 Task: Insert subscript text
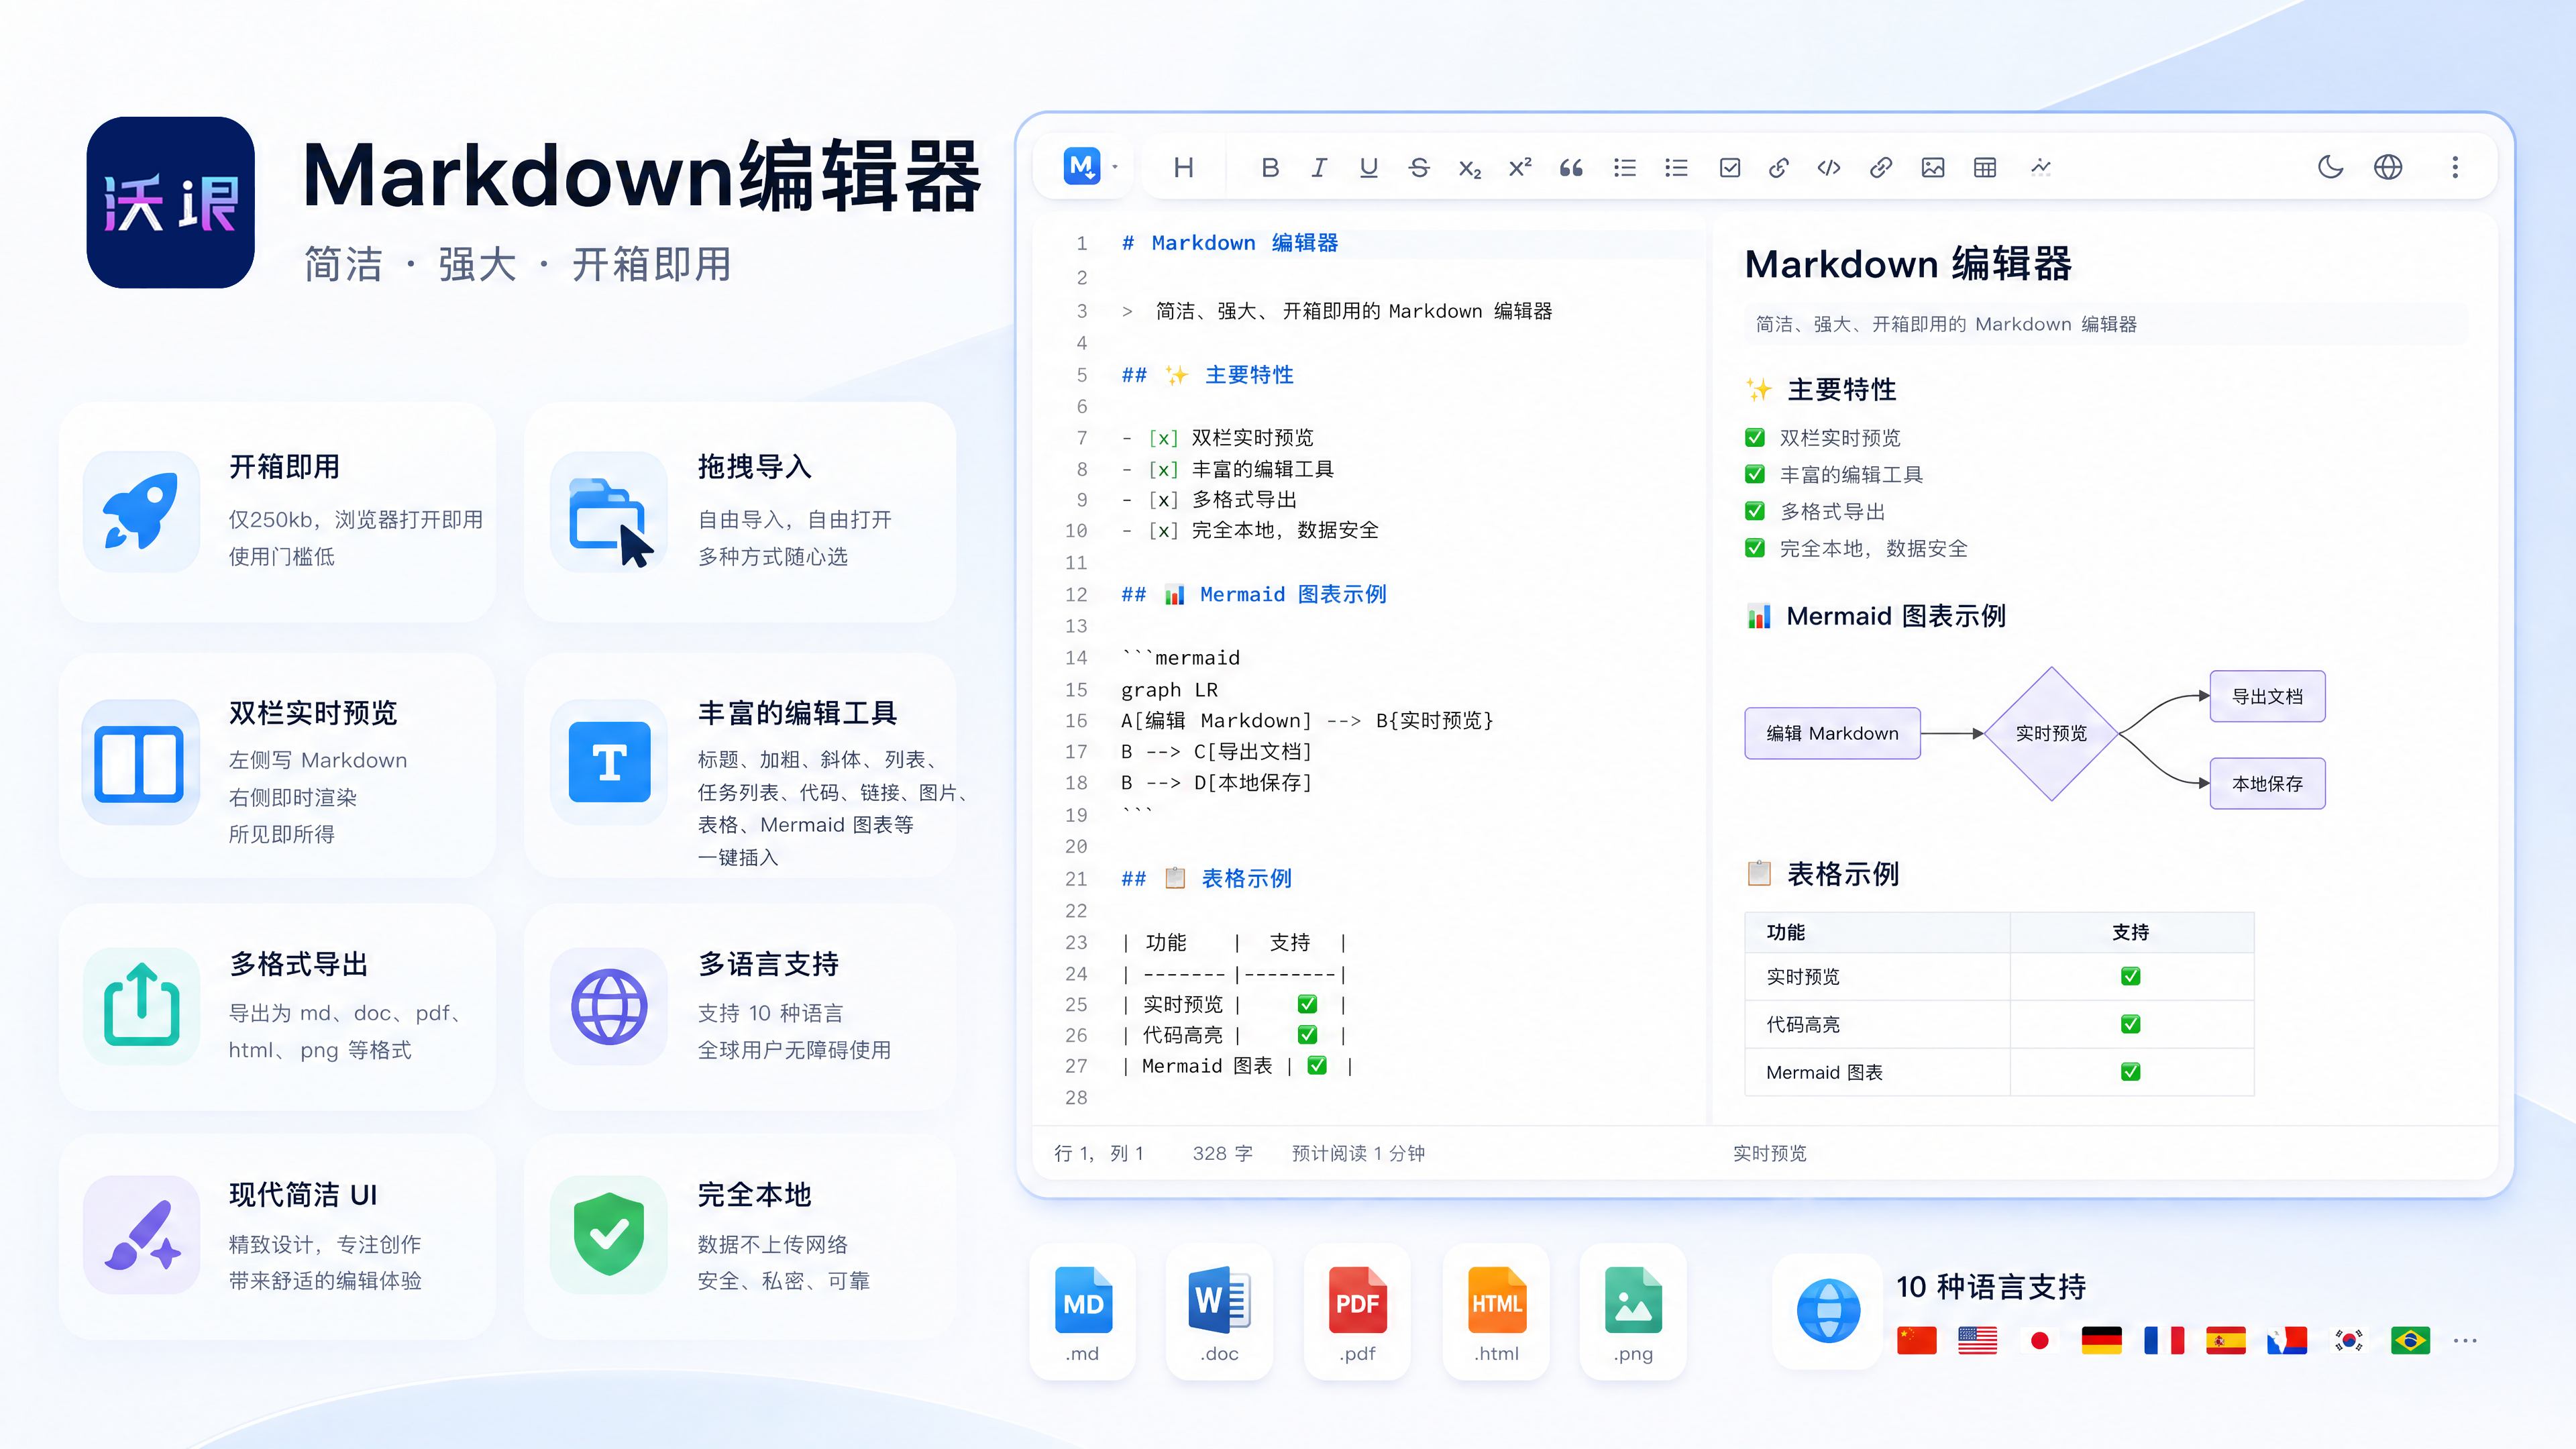click(x=1470, y=168)
